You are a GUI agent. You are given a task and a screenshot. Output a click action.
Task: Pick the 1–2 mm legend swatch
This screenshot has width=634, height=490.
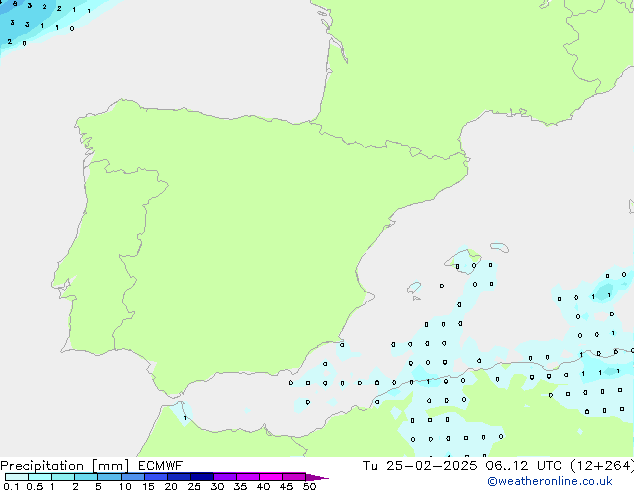[x=63, y=477]
